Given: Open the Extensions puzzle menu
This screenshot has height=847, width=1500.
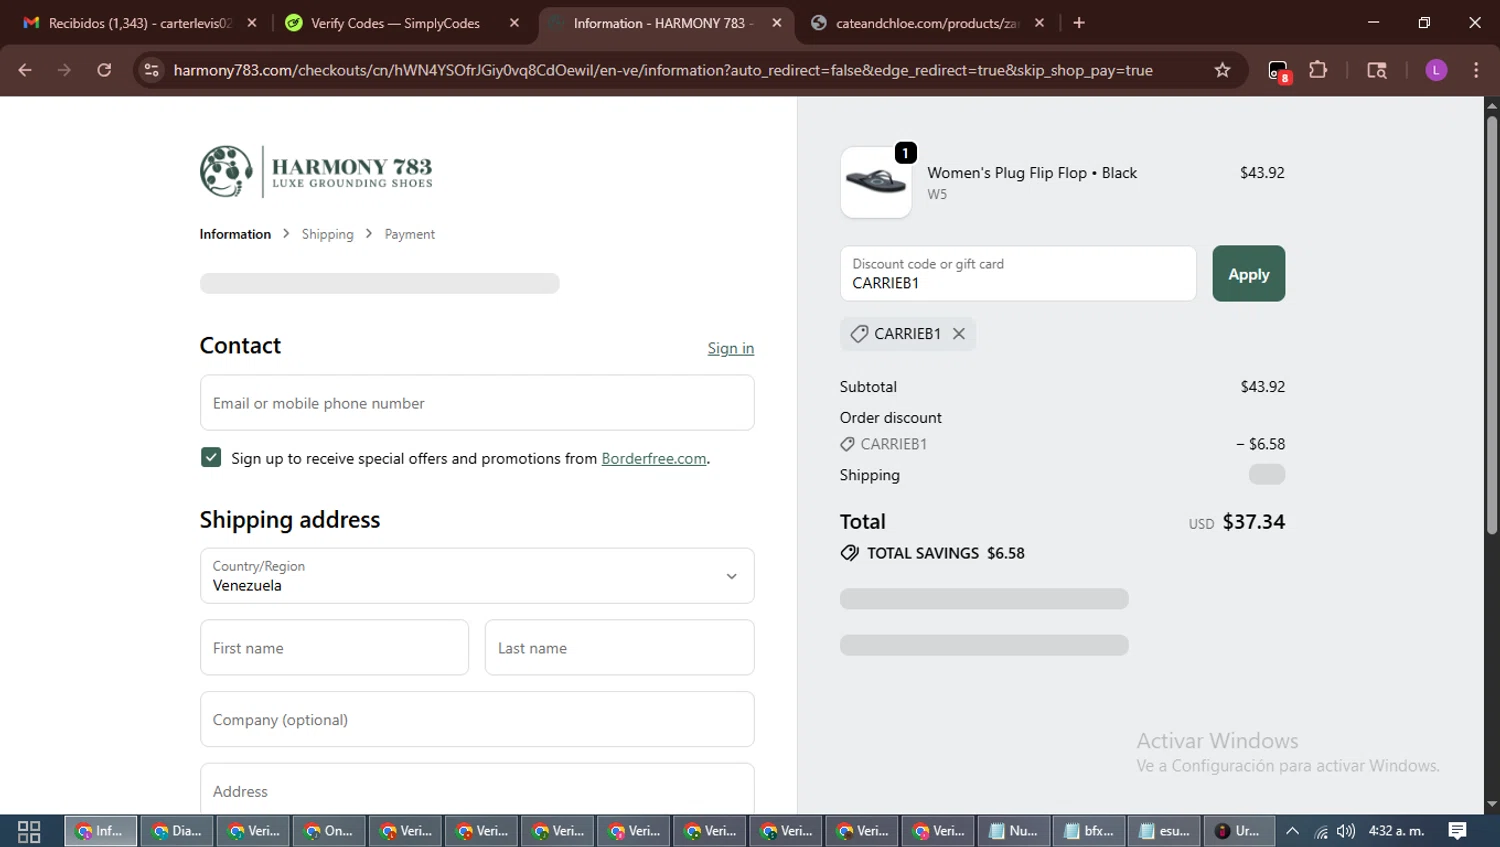Looking at the screenshot, I should click(x=1318, y=70).
